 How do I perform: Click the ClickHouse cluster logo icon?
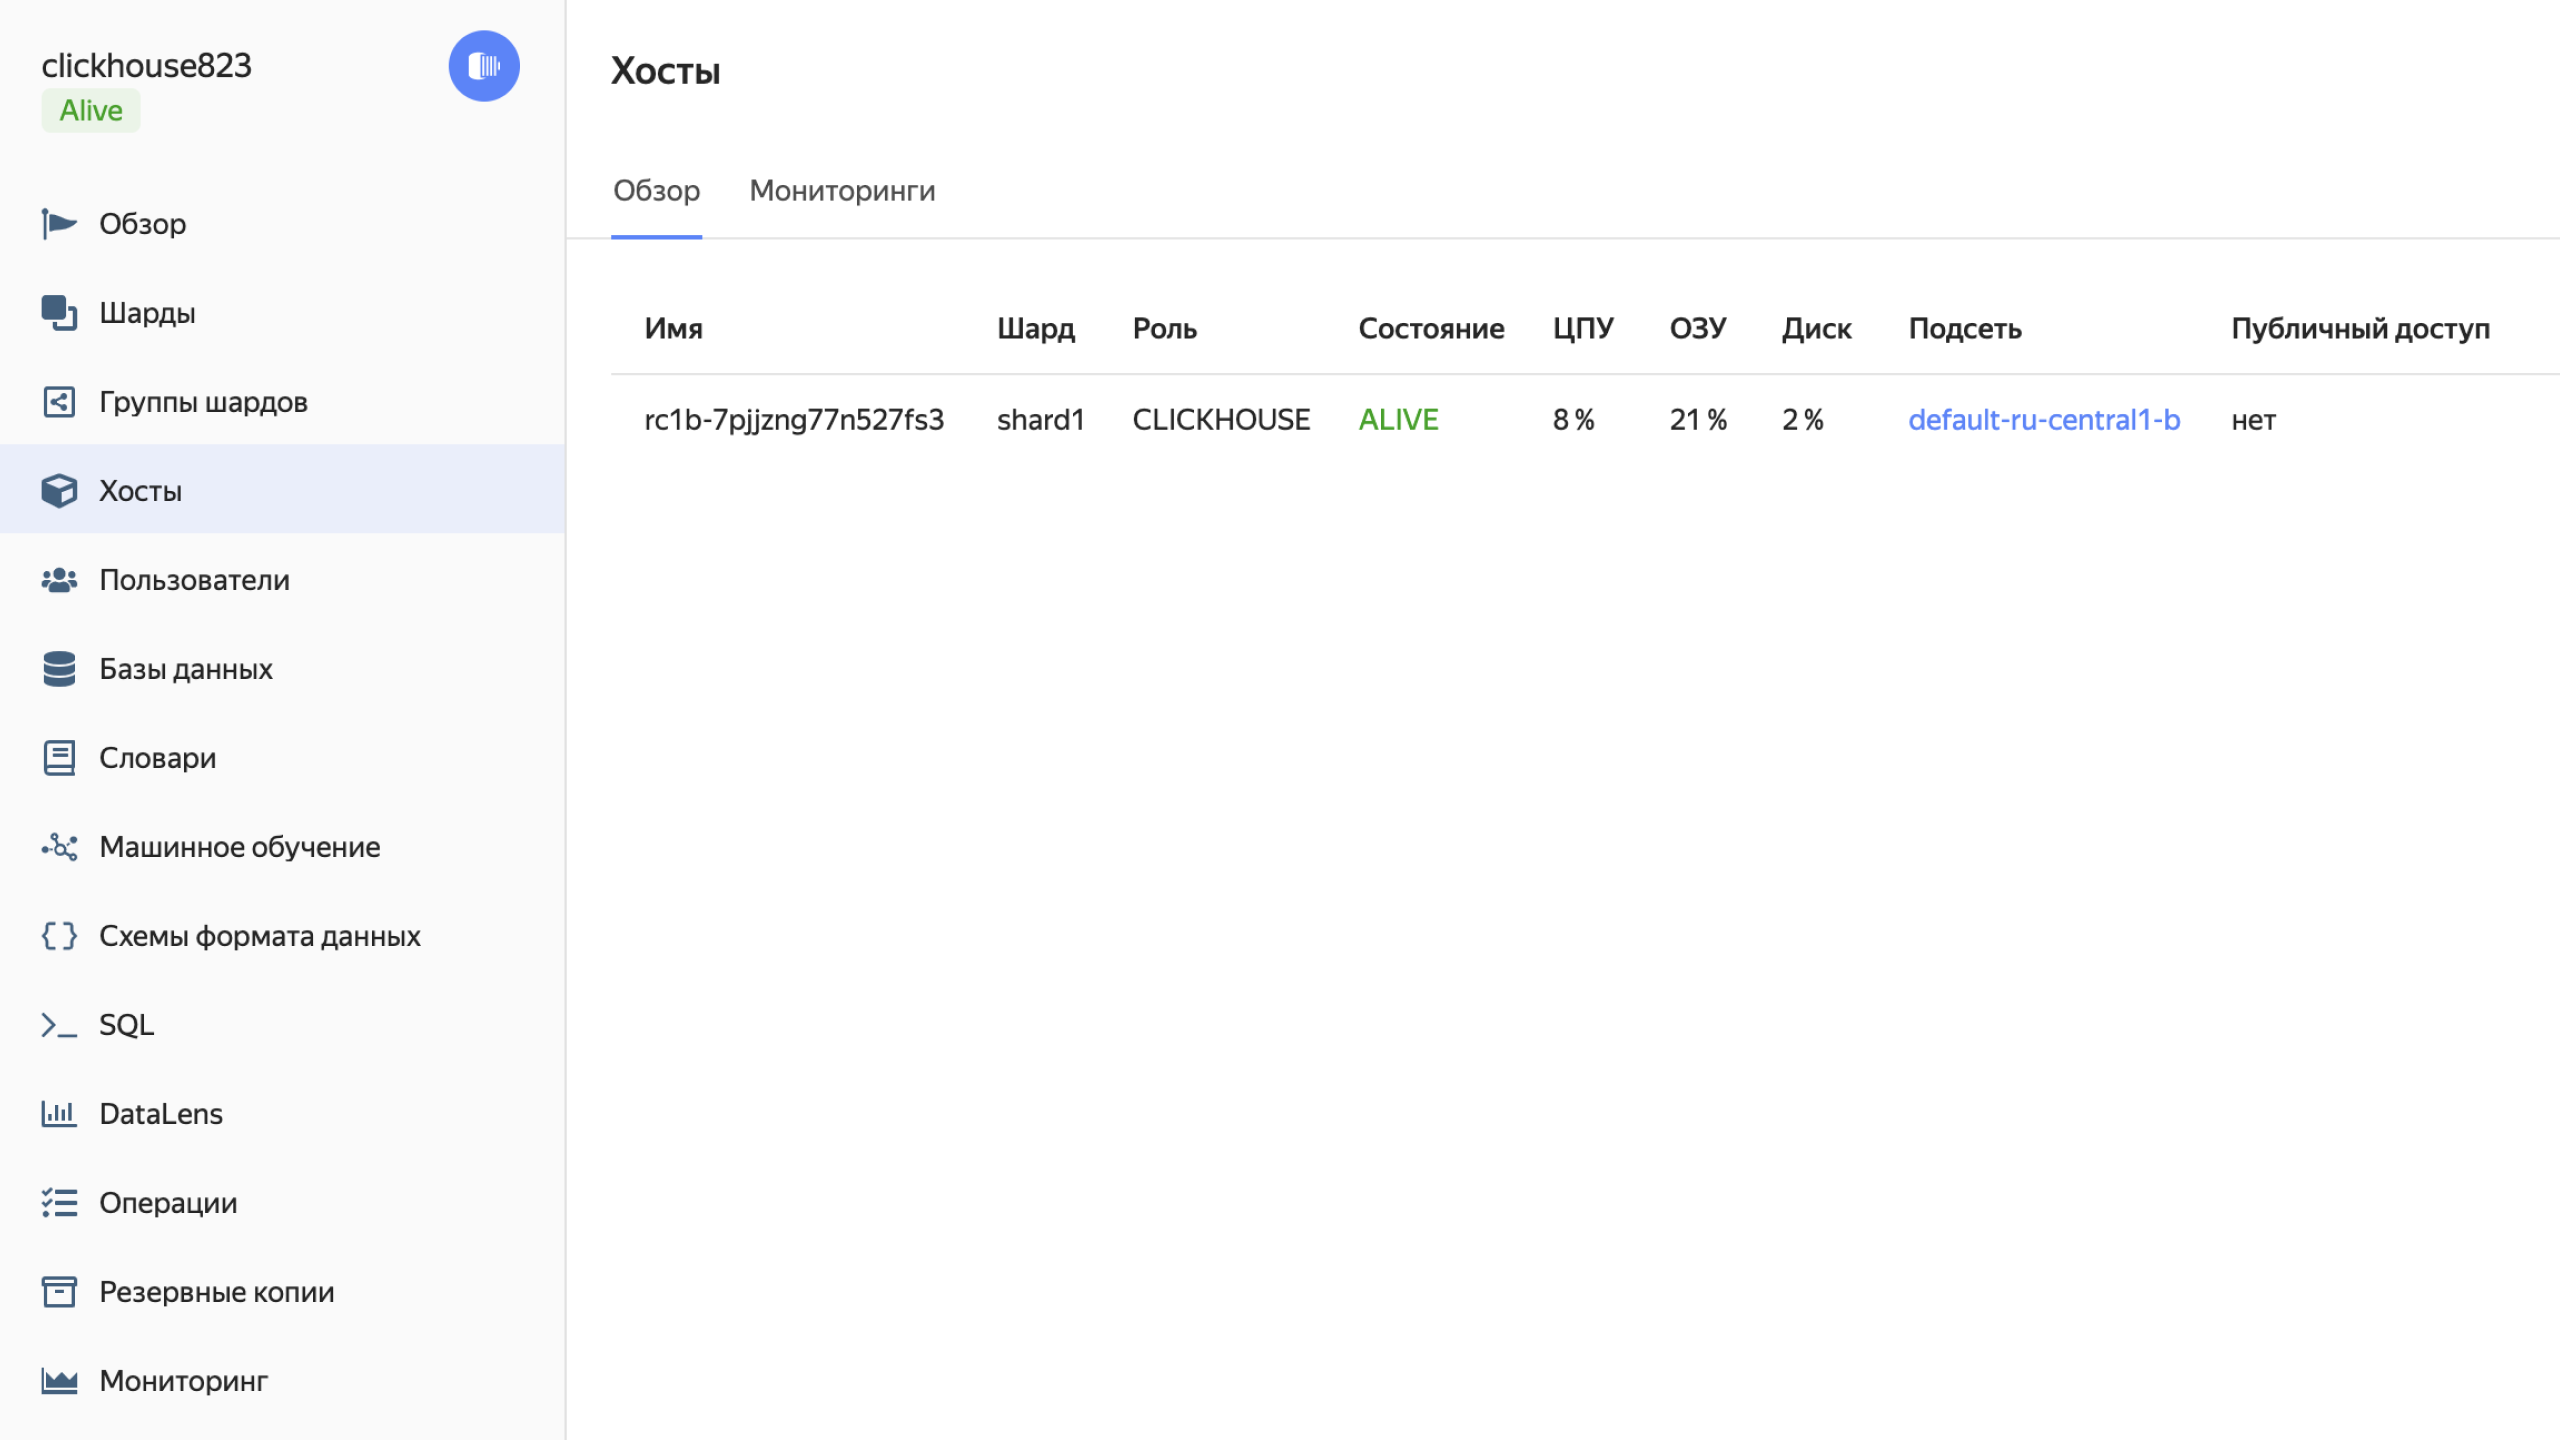[484, 66]
